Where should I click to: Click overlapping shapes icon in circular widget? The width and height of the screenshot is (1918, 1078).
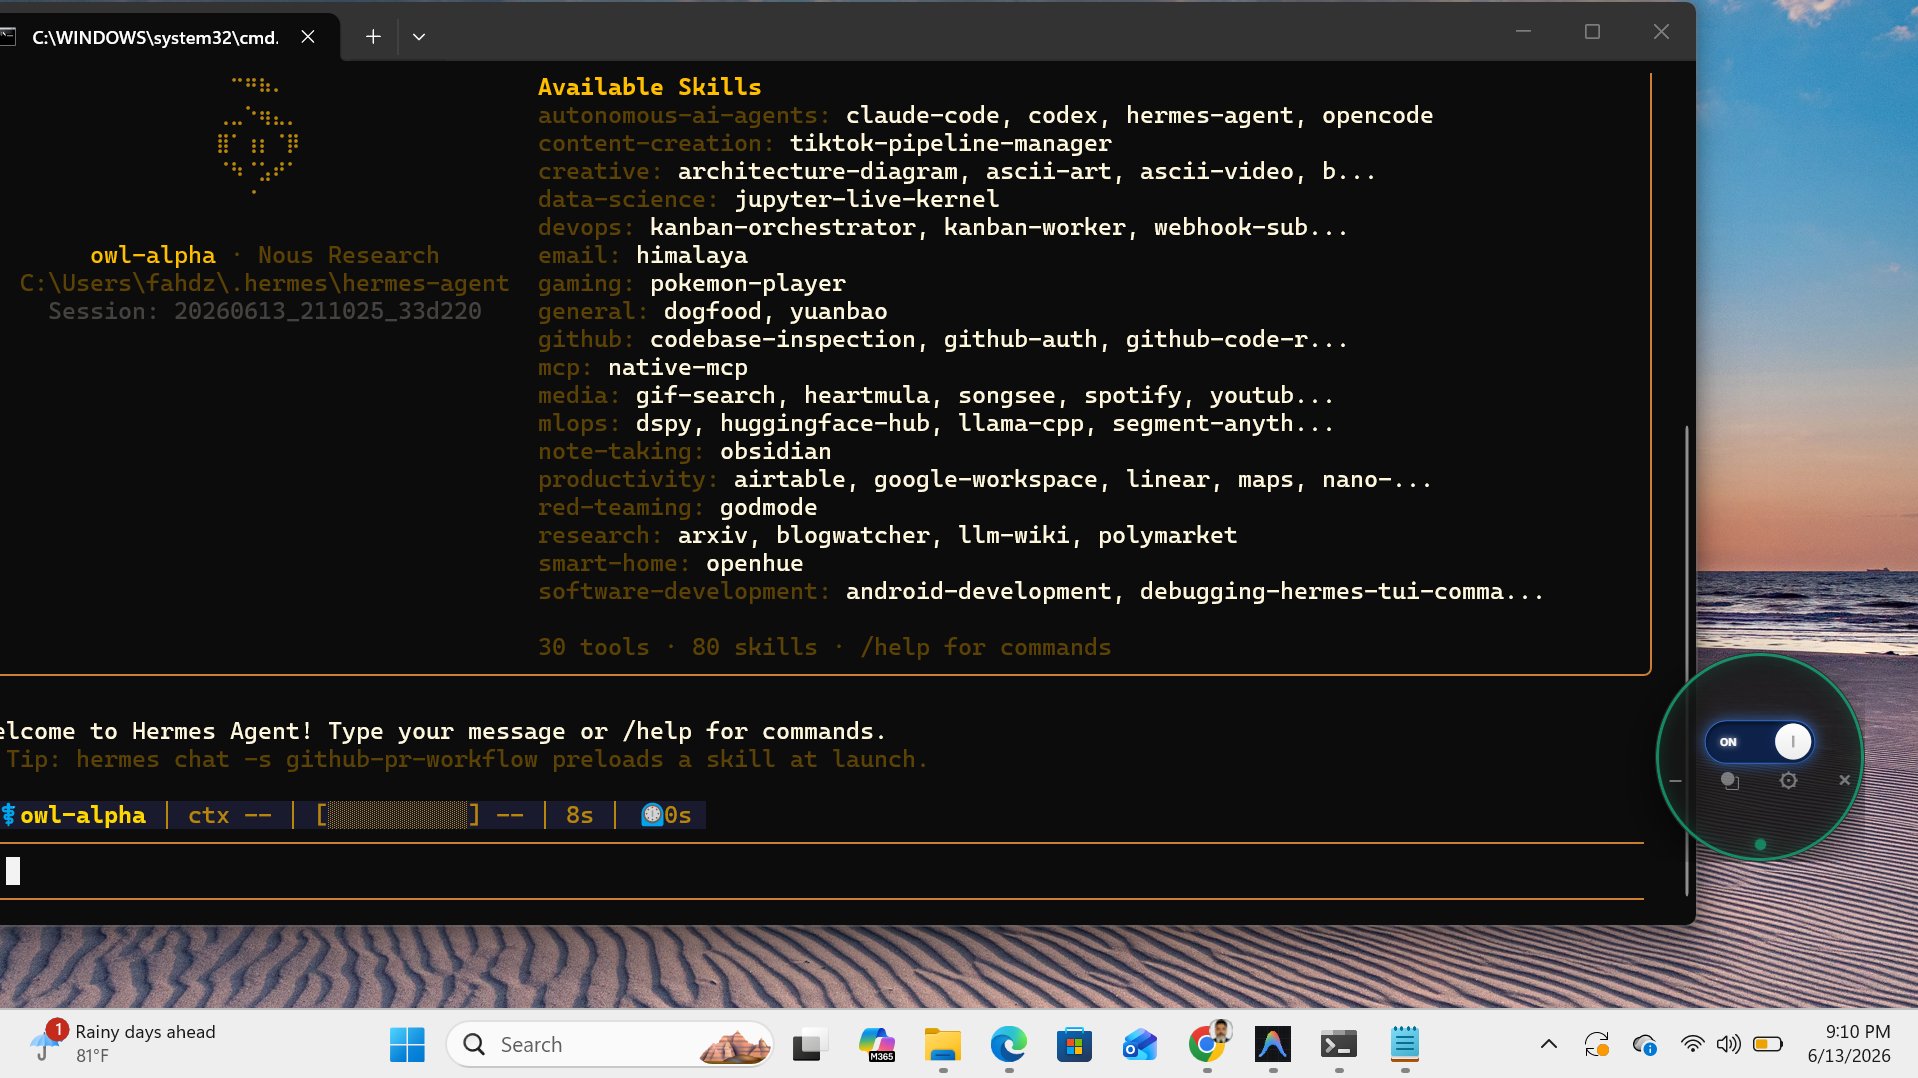coord(1730,780)
